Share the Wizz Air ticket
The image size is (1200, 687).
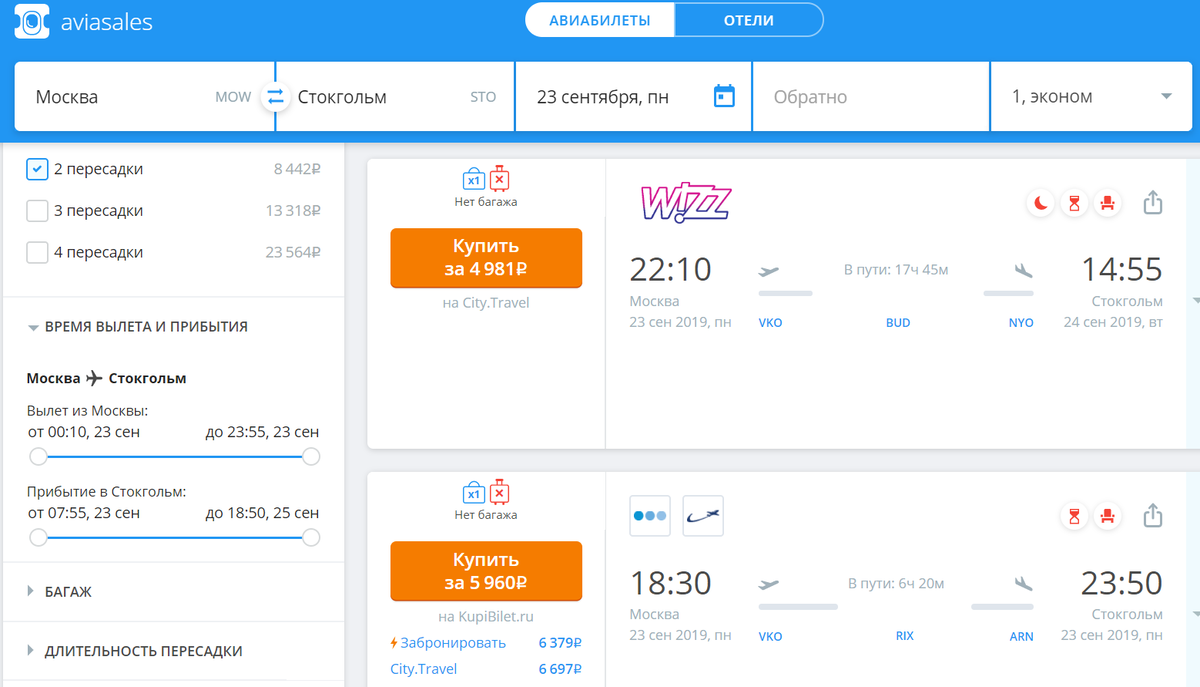pos(1153,202)
